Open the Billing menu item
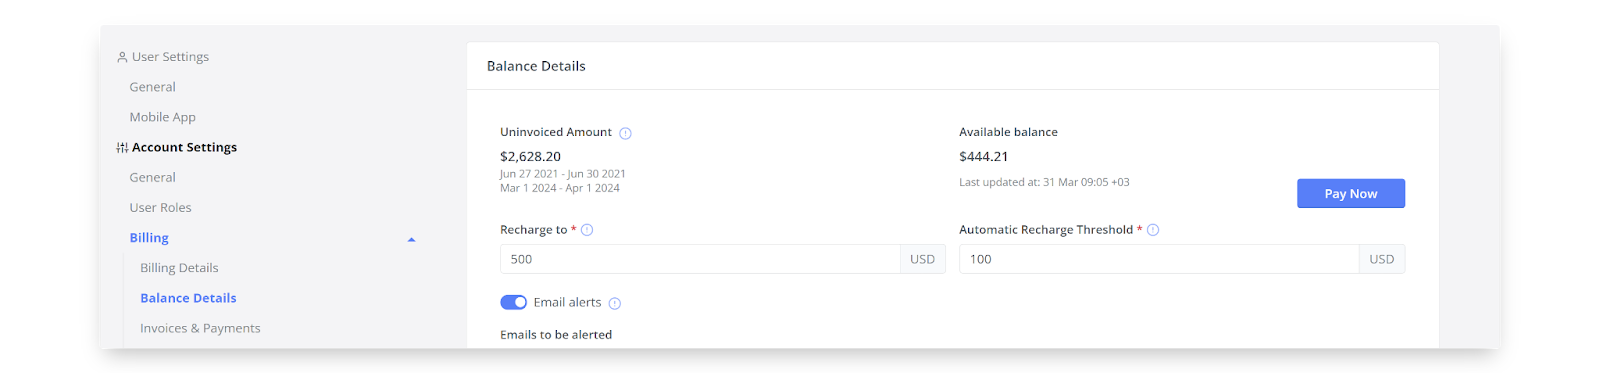 pyautogui.click(x=149, y=238)
